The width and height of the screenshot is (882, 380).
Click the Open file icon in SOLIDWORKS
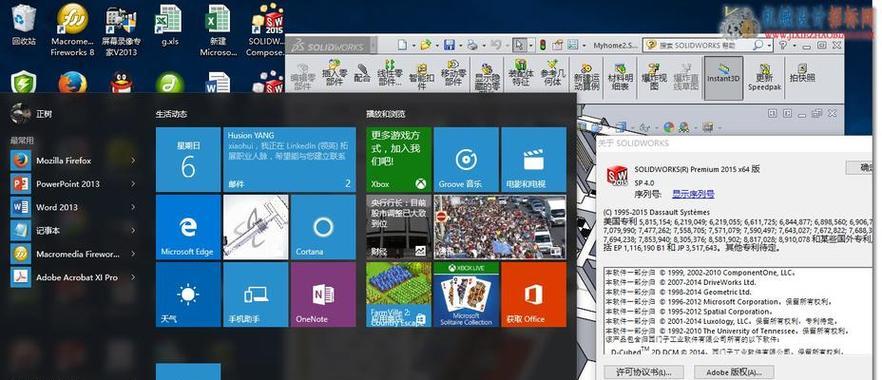tap(425, 45)
